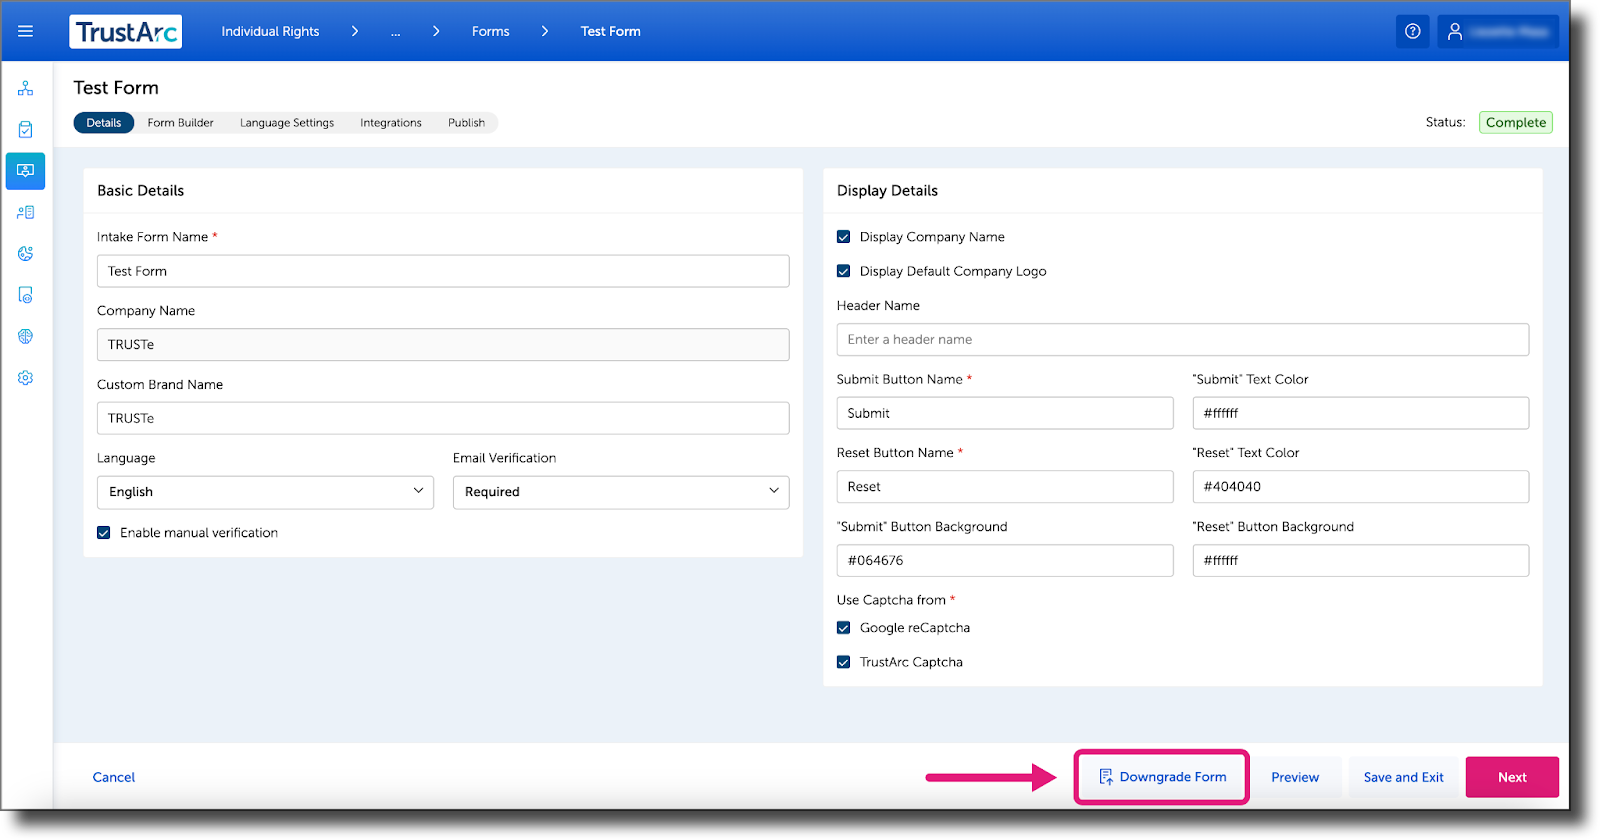Click the Reset Button Name field

[x=1005, y=487]
